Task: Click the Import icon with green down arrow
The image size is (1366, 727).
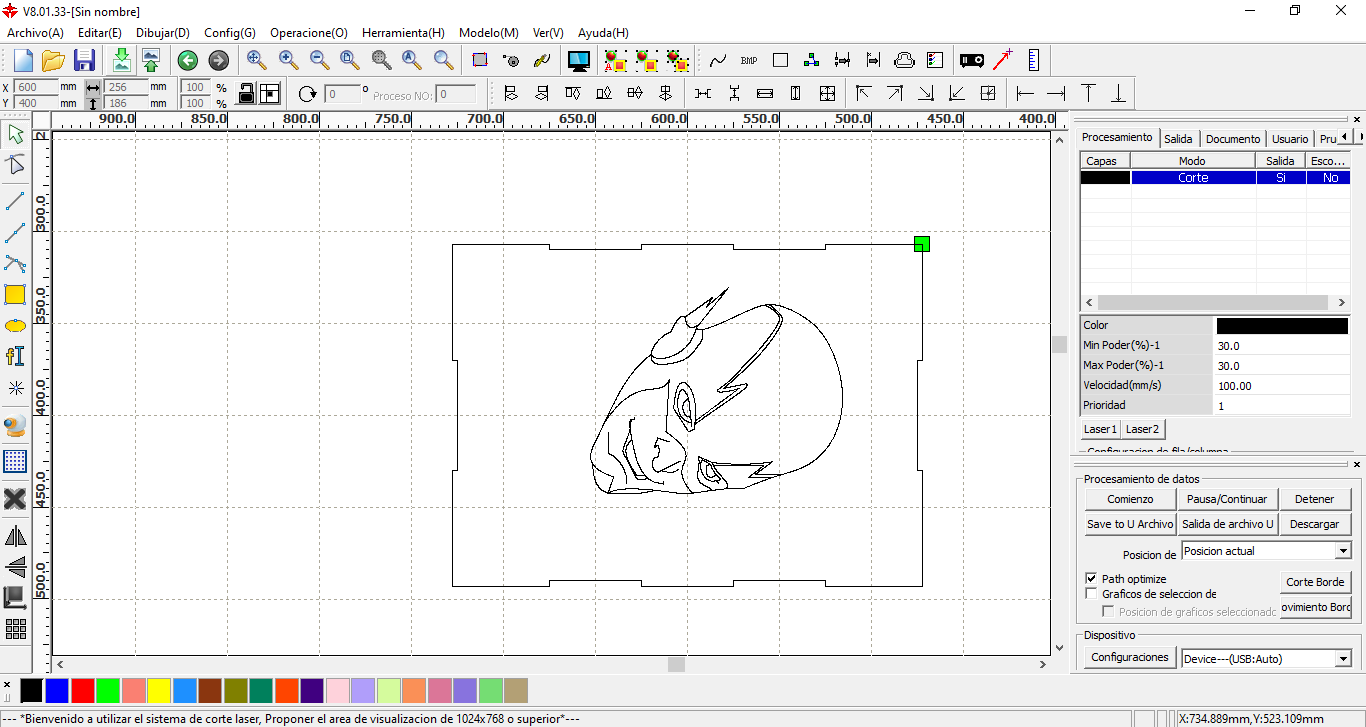Action: click(x=121, y=60)
